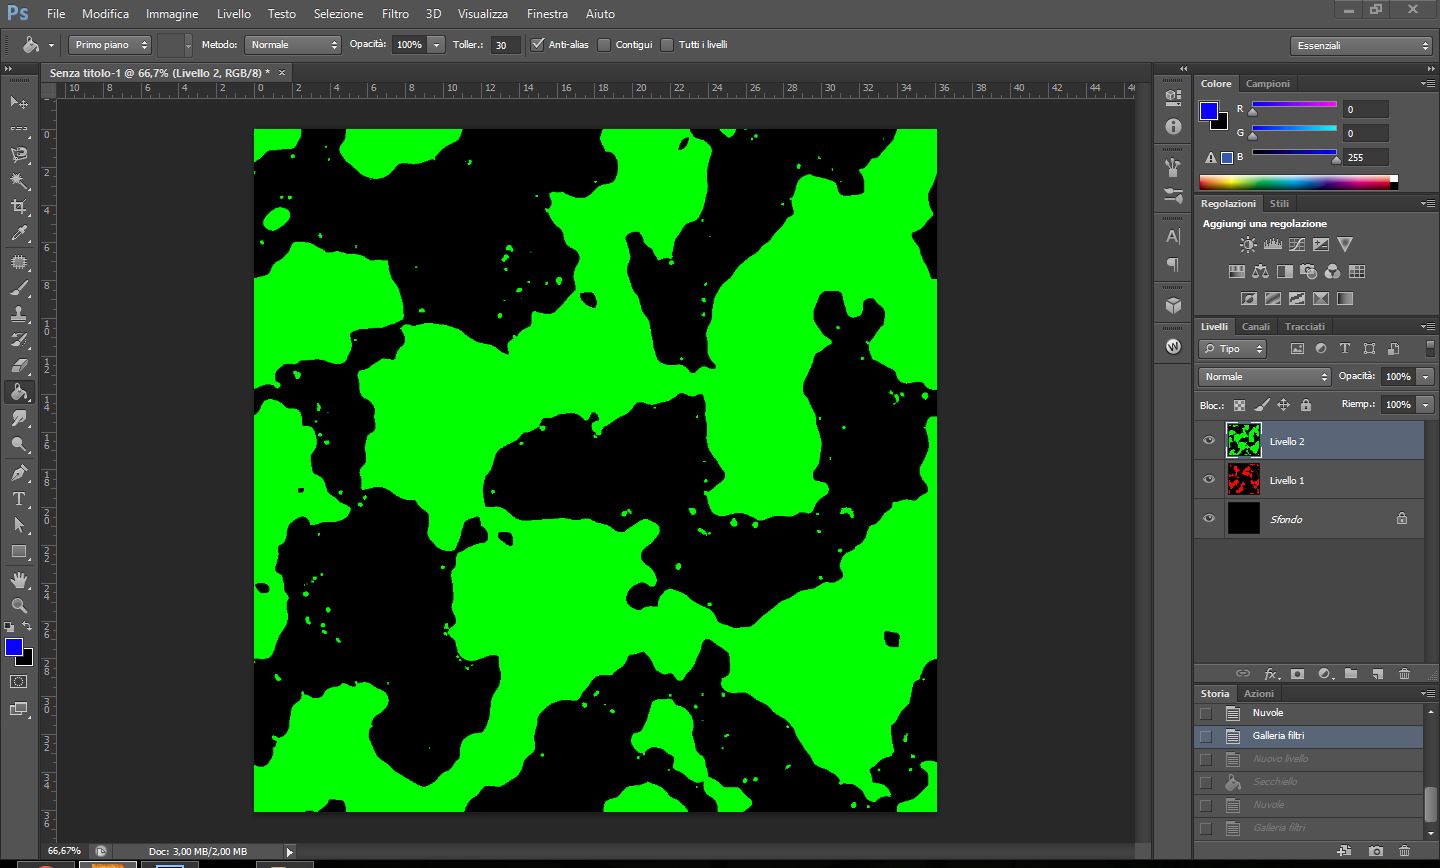Select the Crop tool
The width and height of the screenshot is (1440, 868).
19,207
